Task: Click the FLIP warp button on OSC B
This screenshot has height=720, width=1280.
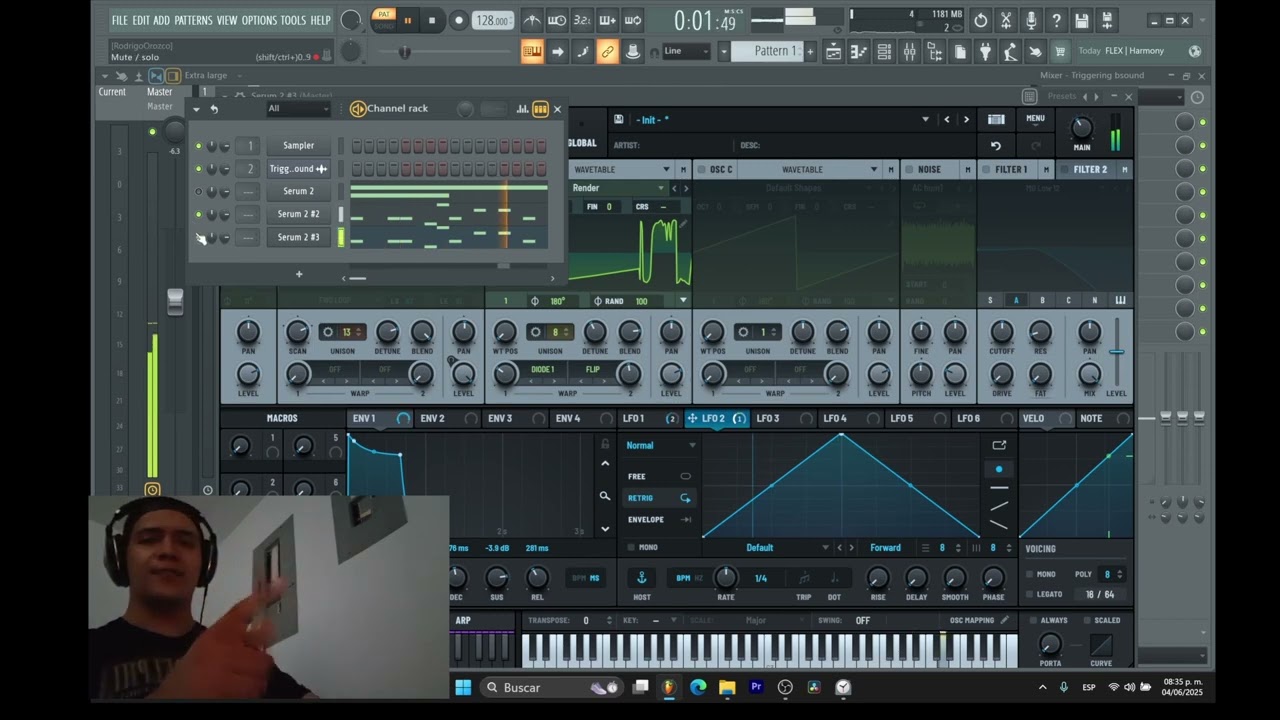Action: point(593,369)
